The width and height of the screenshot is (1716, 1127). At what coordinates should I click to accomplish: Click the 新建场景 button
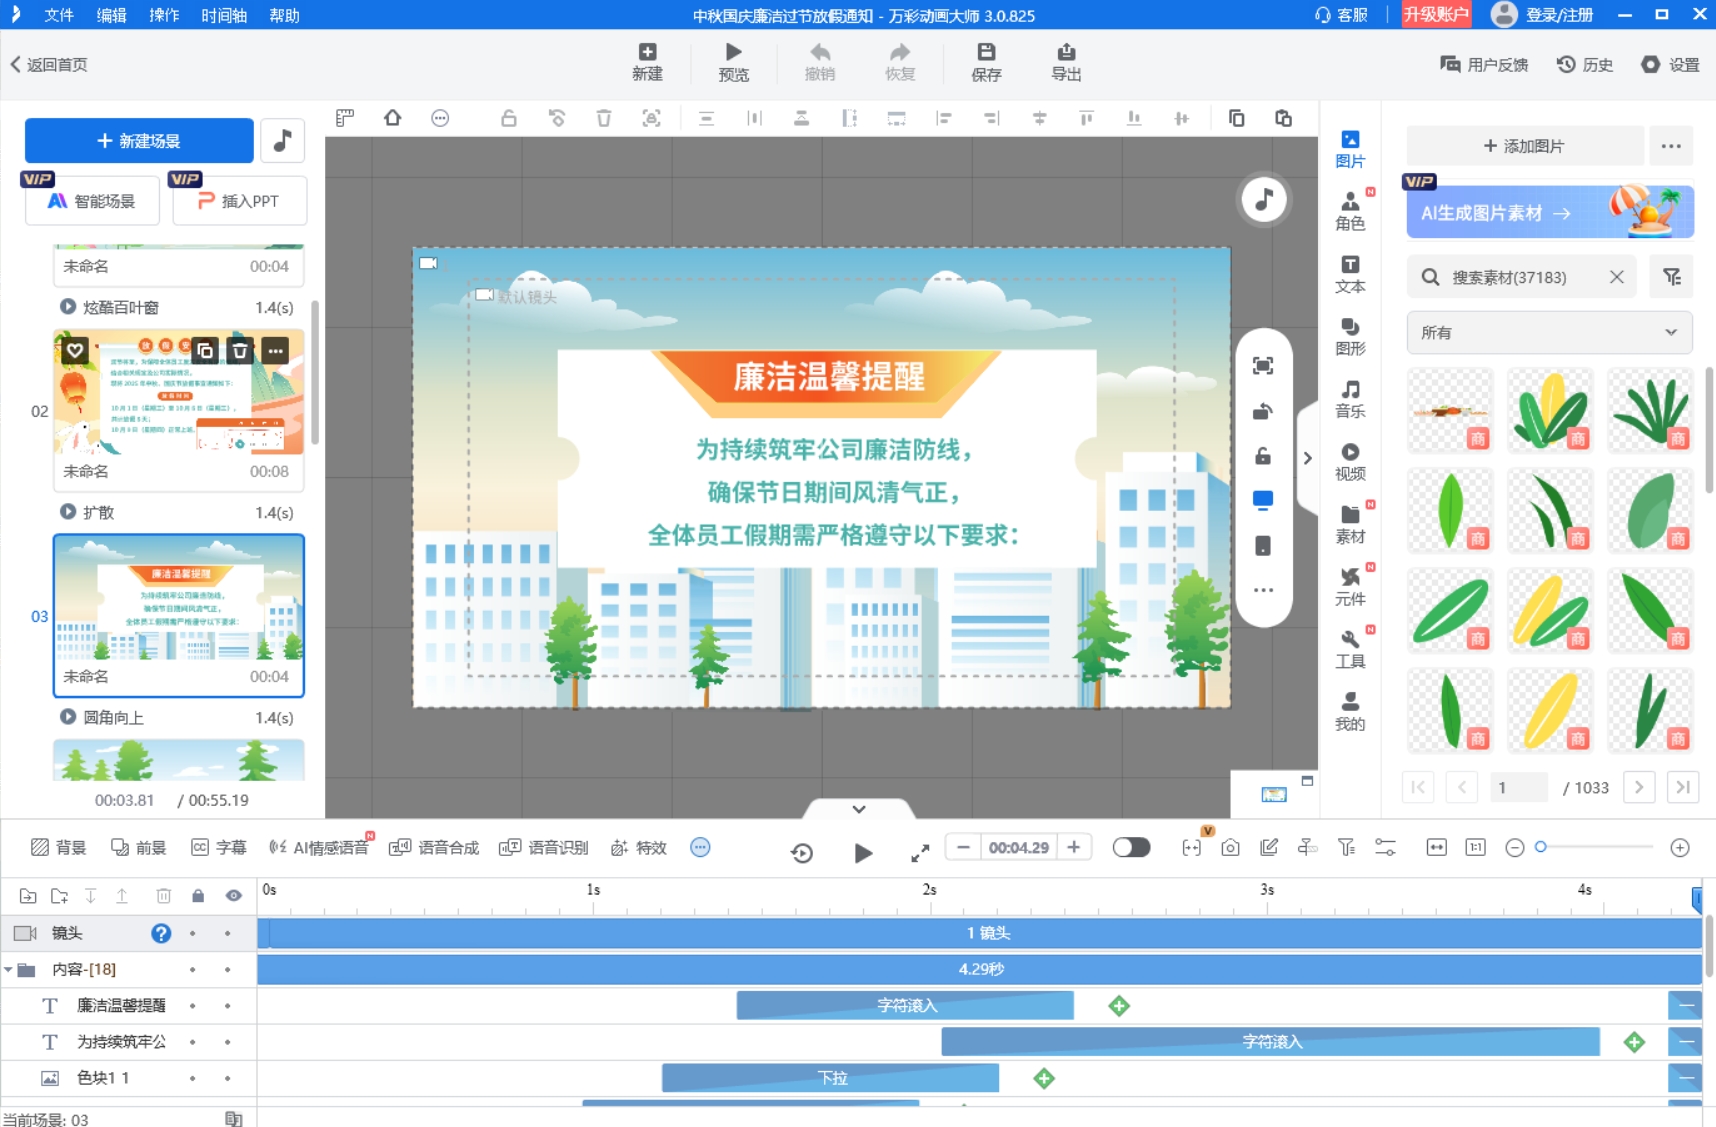point(139,140)
